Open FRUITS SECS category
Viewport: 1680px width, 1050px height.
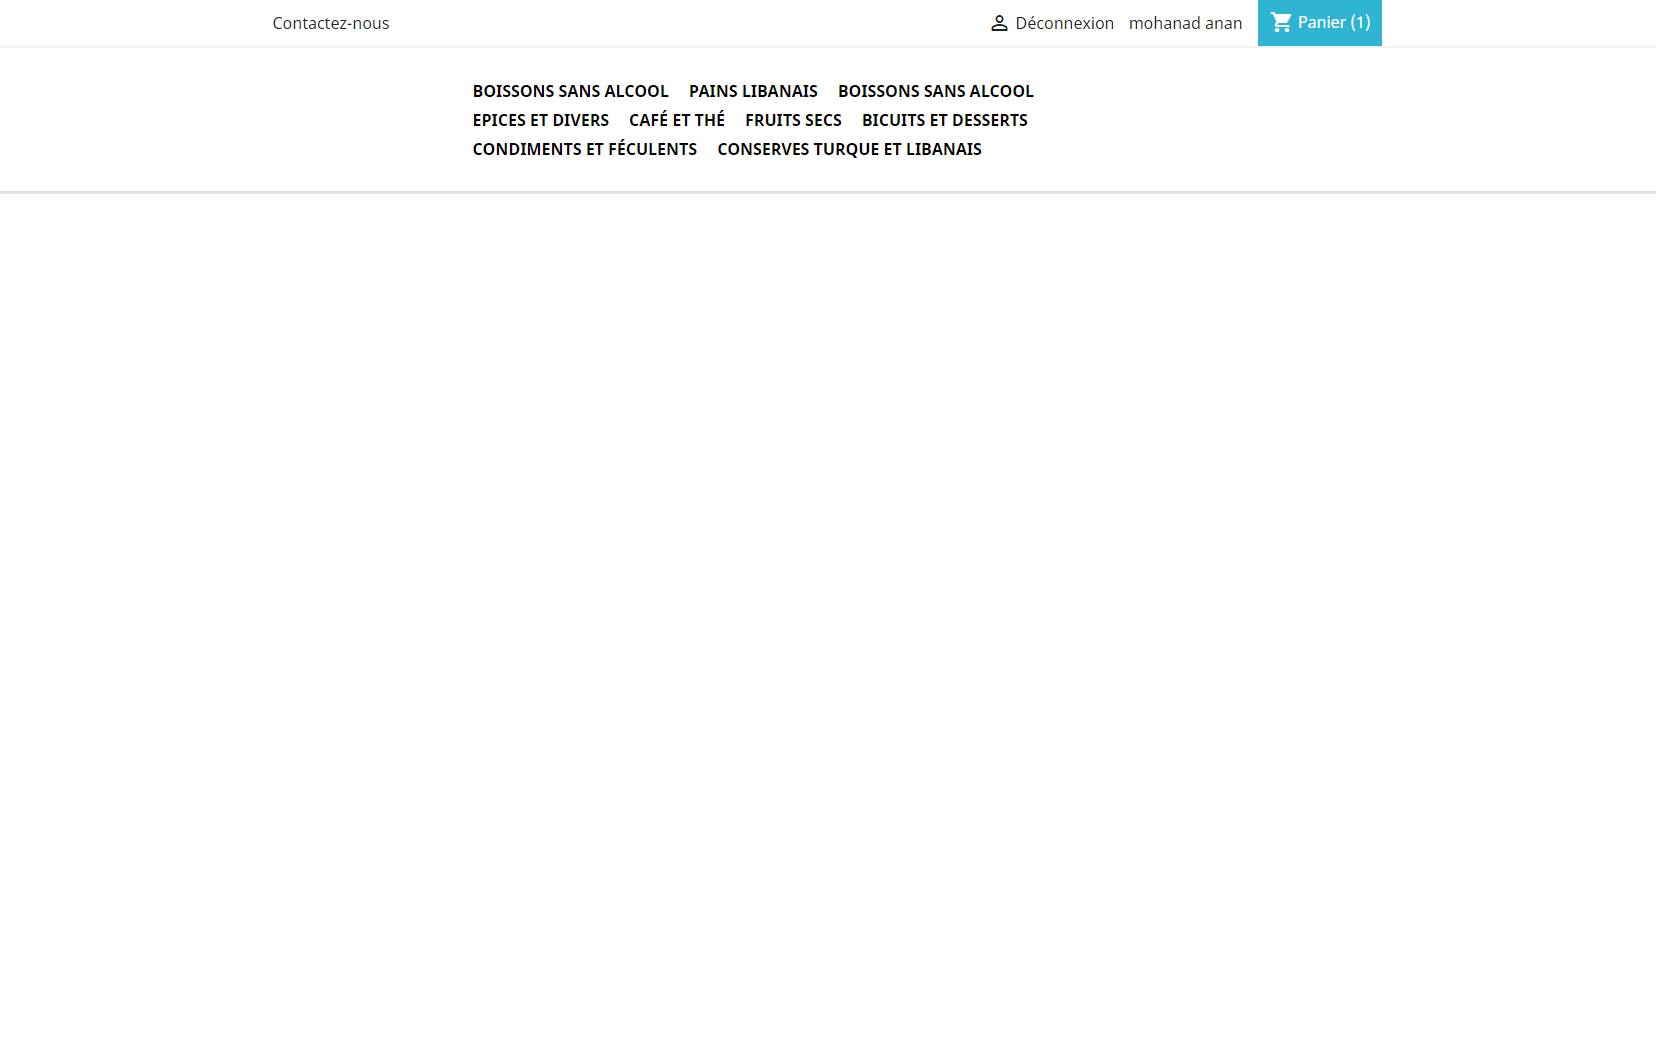(x=793, y=120)
